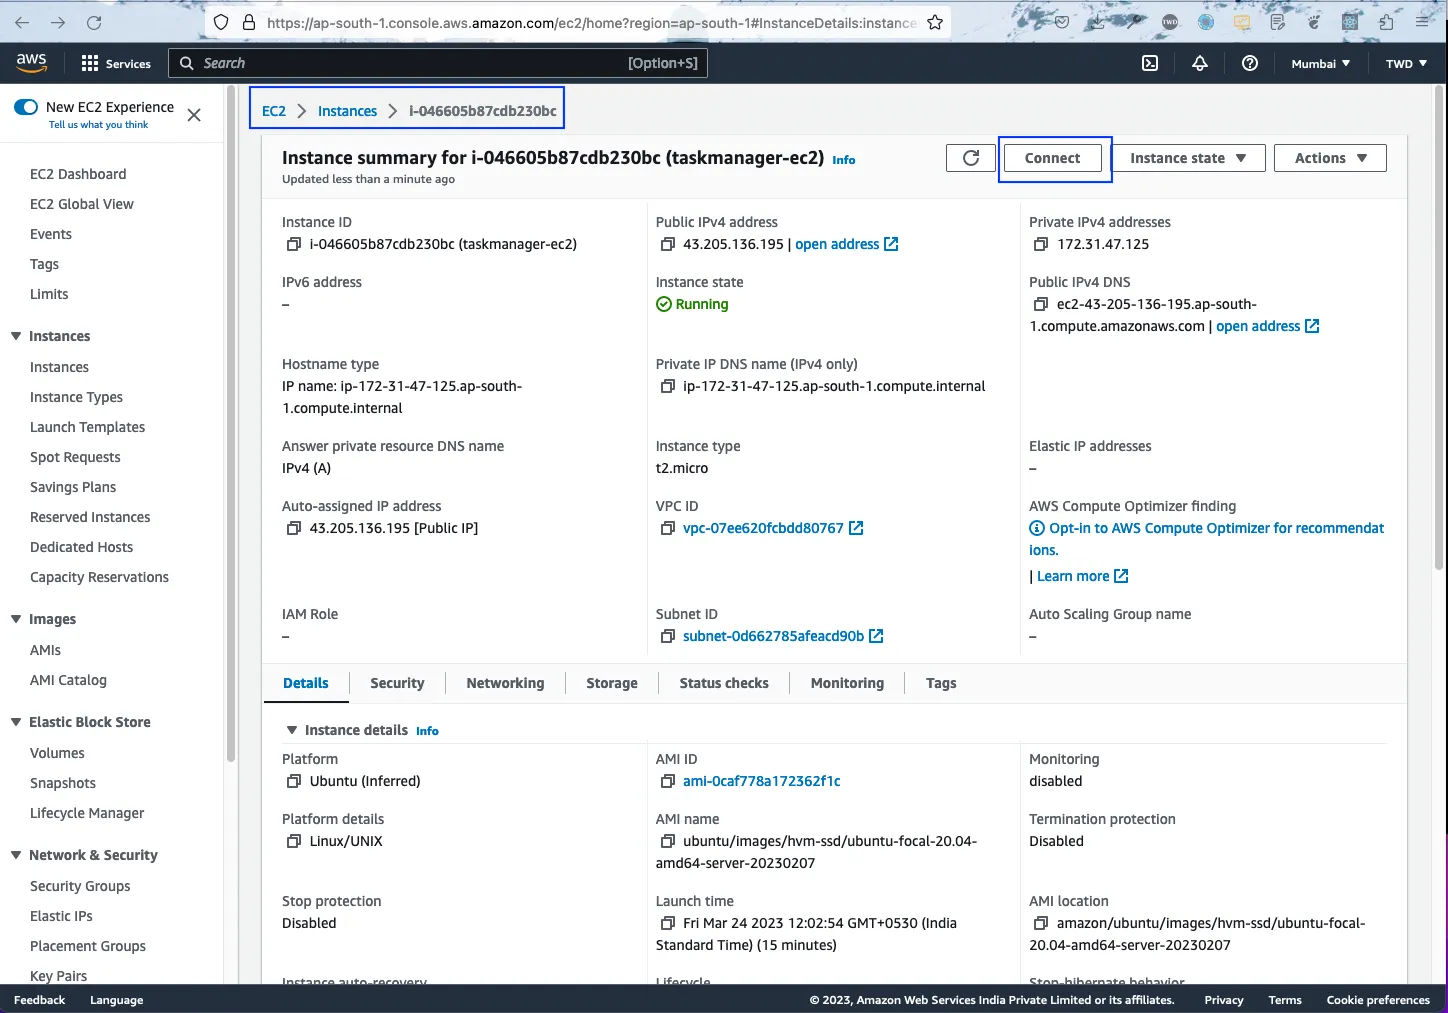This screenshot has width=1448, height=1013.
Task: Open Cookie preferences in the footer
Action: (1378, 1000)
